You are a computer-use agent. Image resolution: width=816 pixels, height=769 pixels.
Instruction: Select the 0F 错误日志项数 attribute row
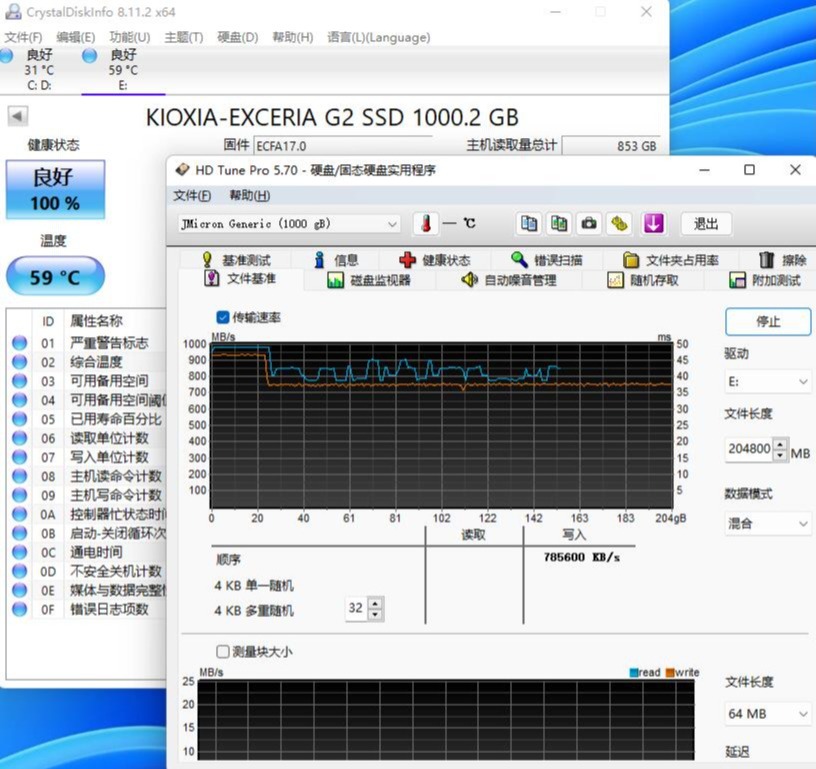tap(88, 609)
